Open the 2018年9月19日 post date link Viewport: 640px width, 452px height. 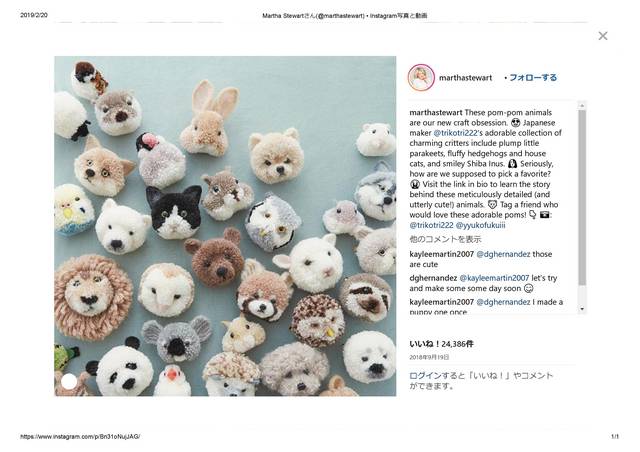coord(429,357)
